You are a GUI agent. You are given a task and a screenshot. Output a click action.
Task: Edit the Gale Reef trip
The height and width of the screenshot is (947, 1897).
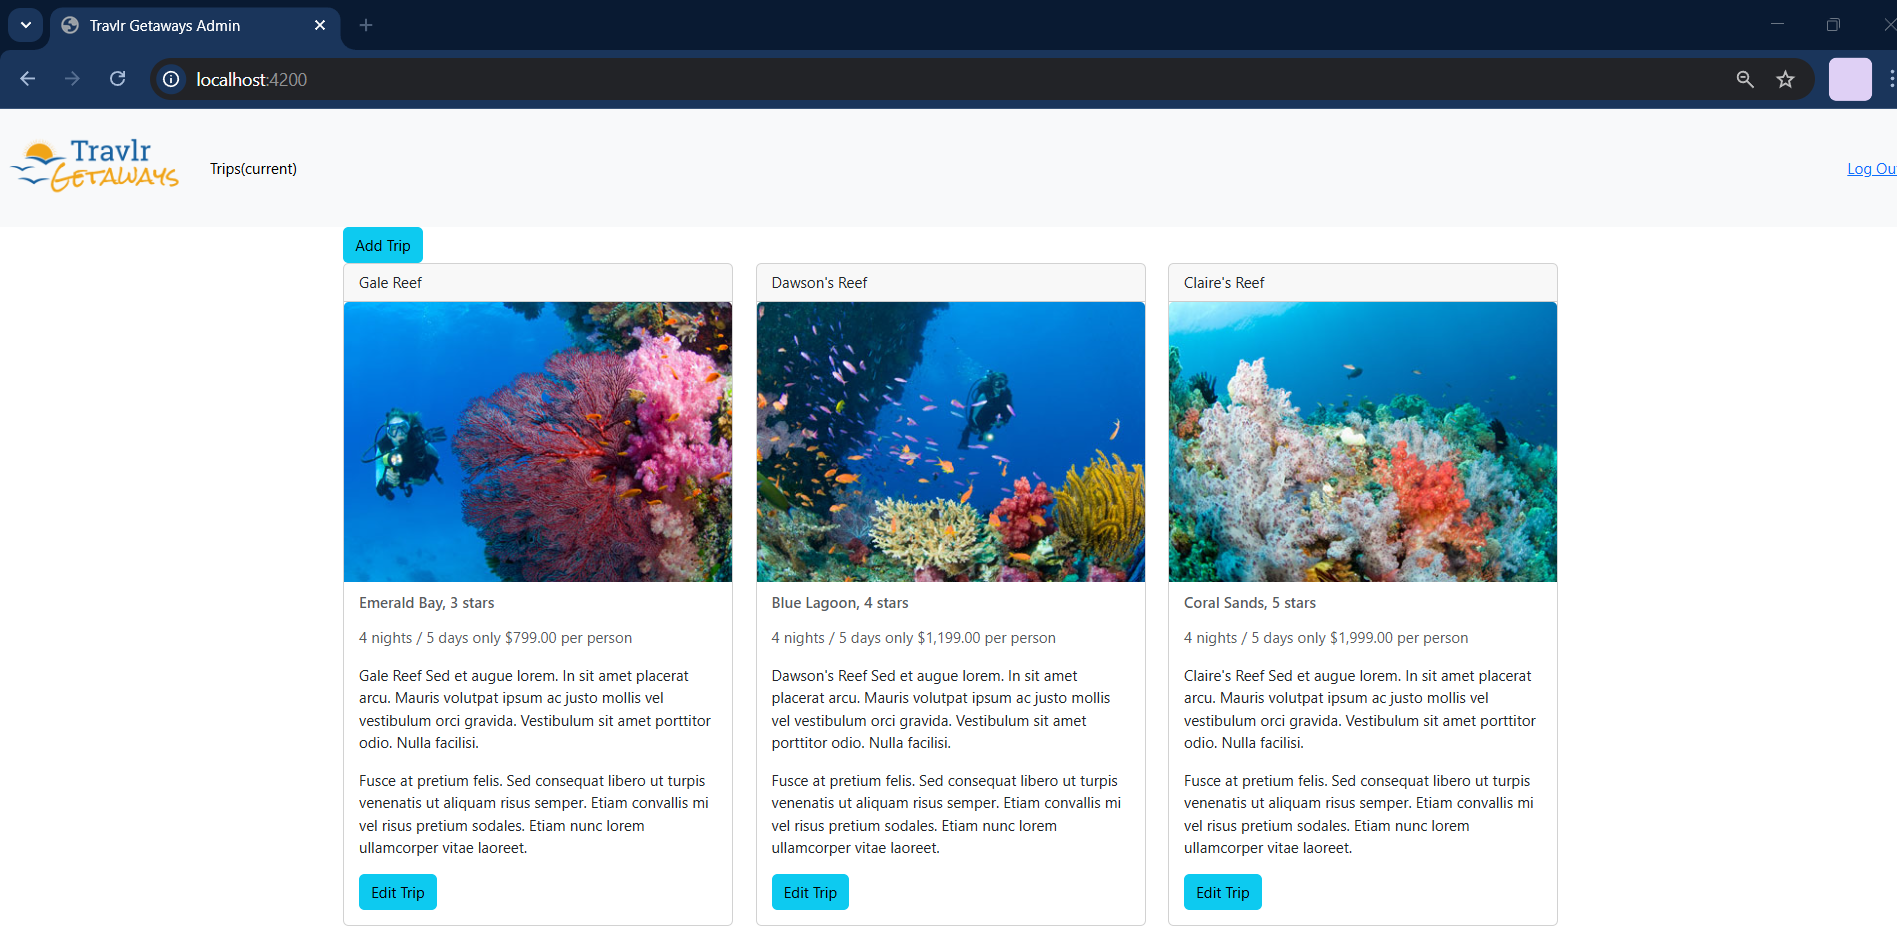tap(398, 892)
